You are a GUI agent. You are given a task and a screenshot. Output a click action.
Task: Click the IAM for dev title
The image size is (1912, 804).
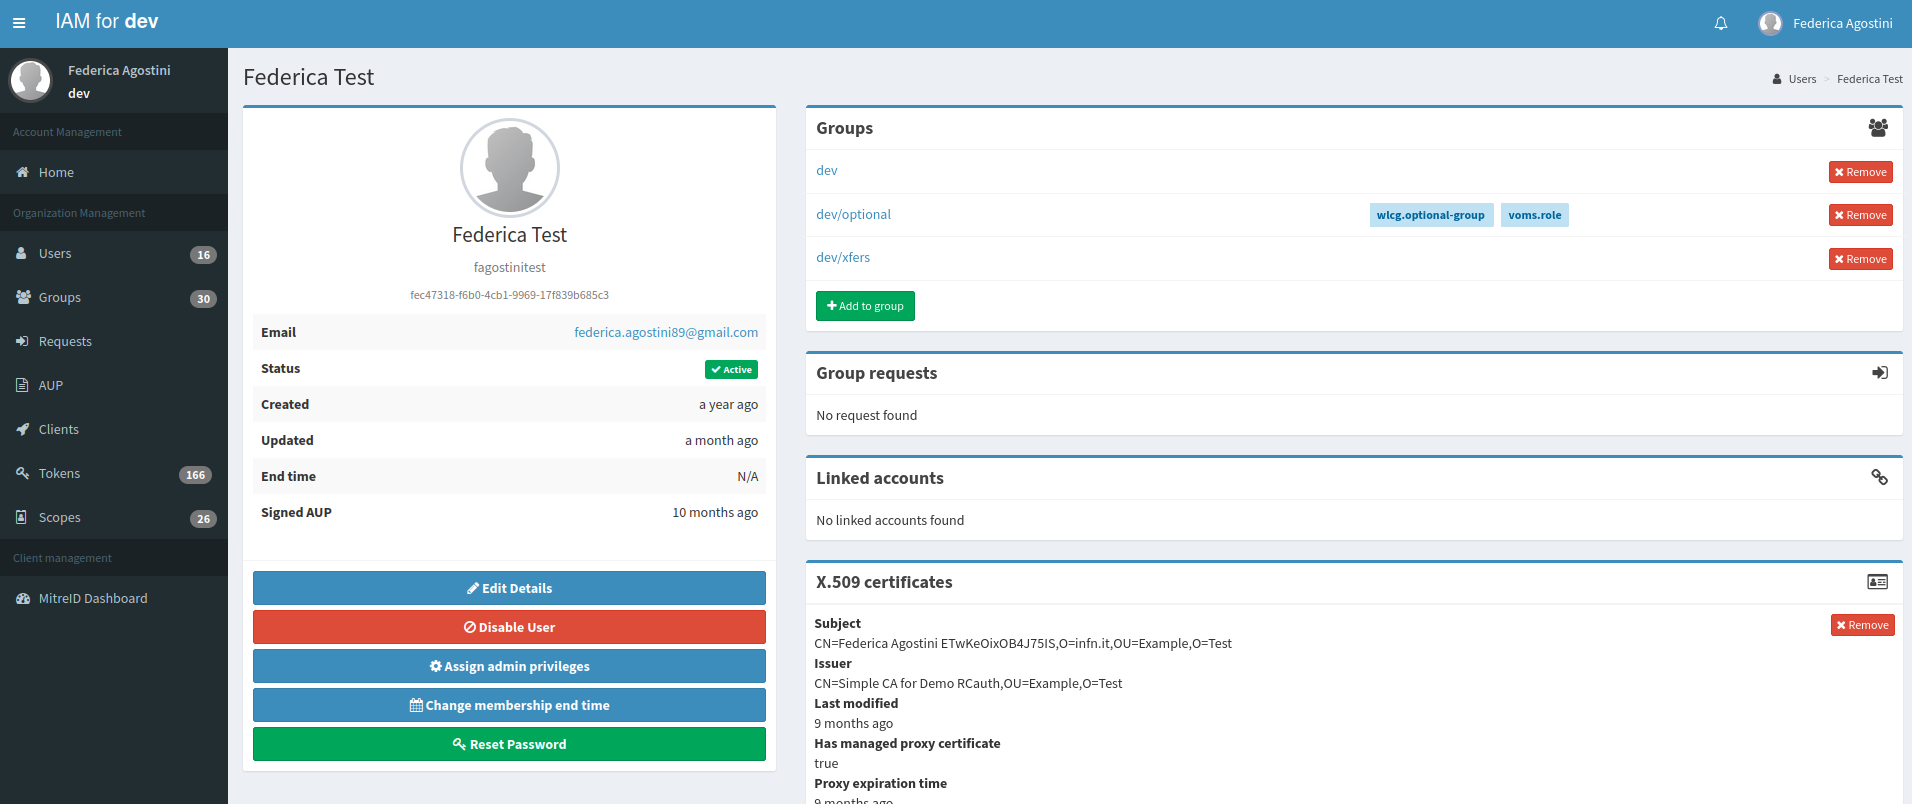[107, 21]
